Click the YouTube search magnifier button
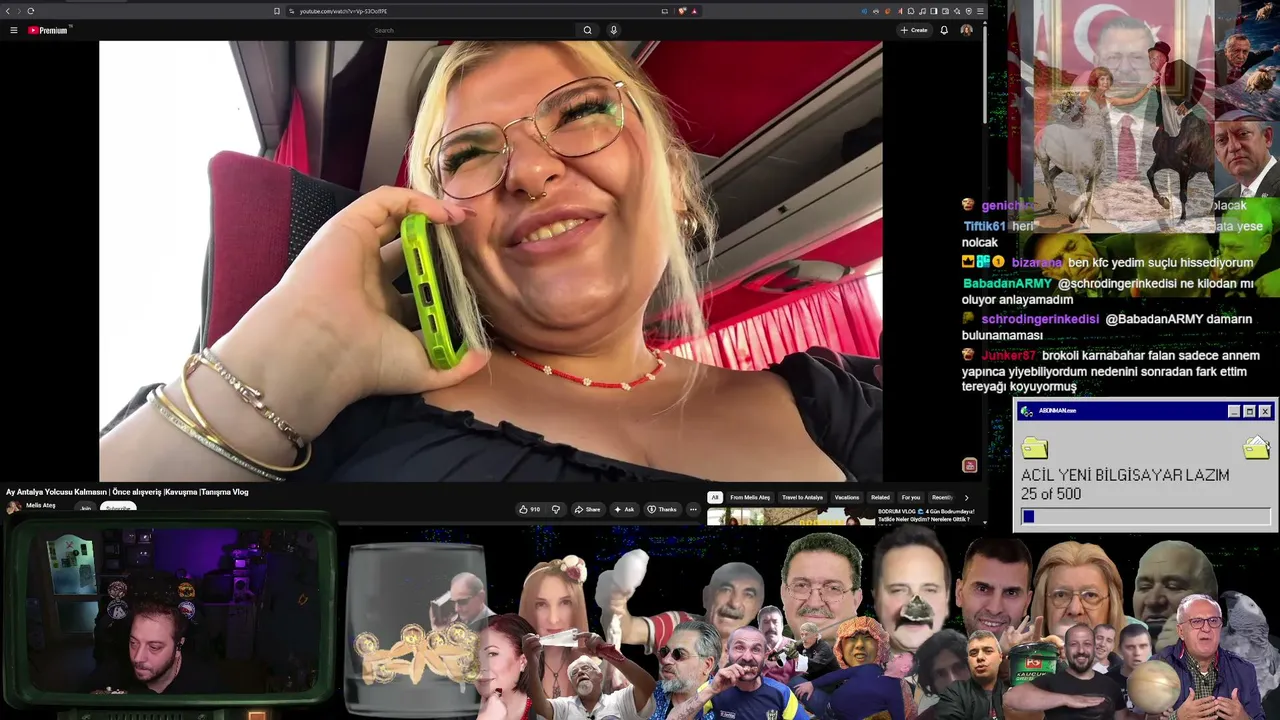Viewport: 1280px width, 720px height. [588, 30]
